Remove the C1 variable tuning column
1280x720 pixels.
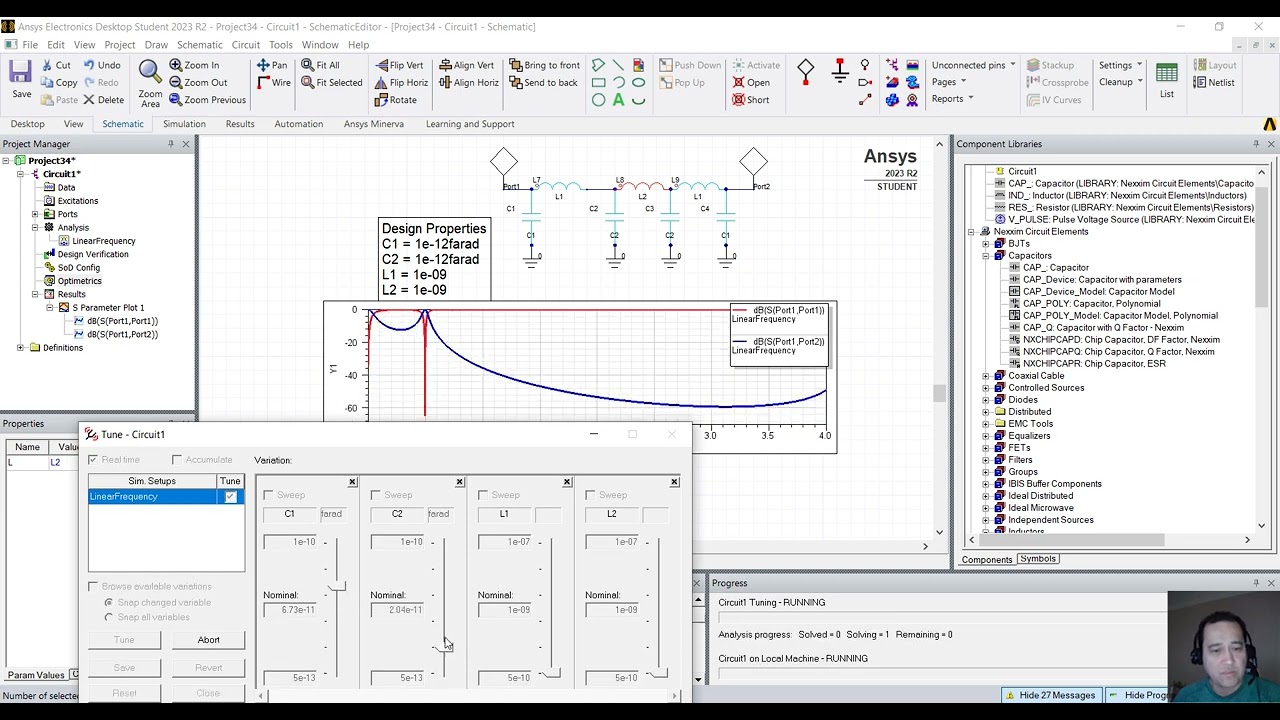(x=352, y=483)
